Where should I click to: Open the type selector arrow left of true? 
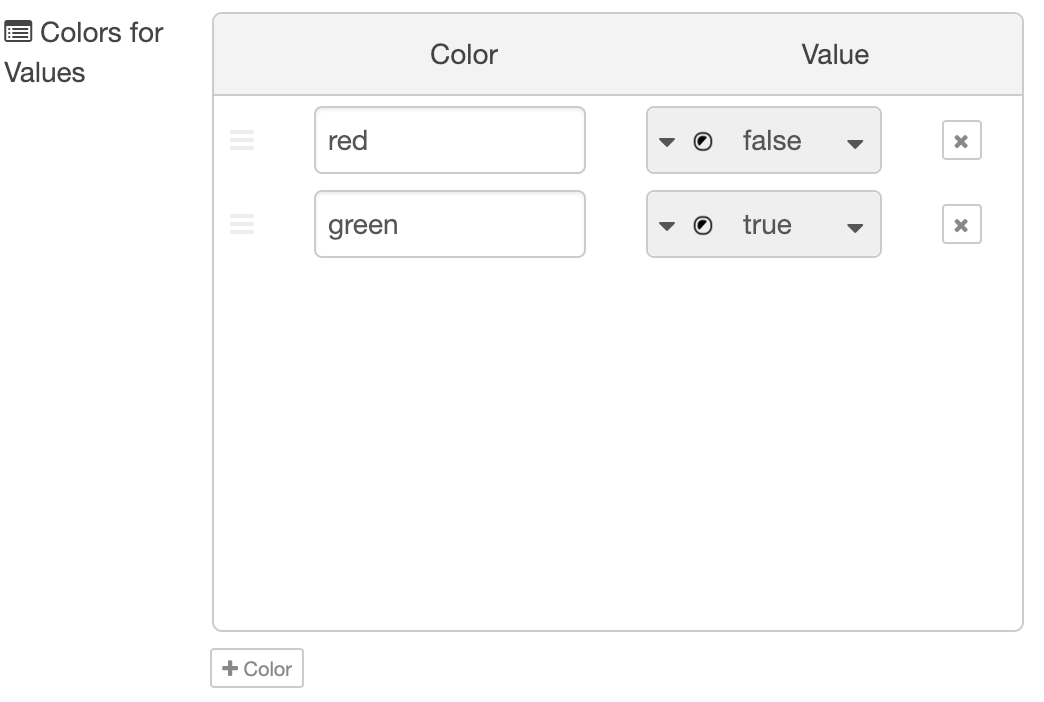tap(667, 226)
